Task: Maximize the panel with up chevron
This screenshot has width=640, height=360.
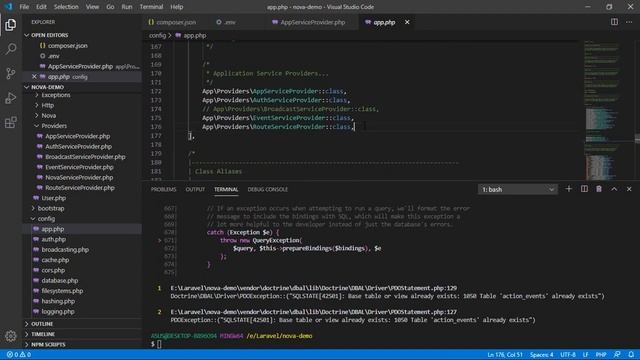Action: [614, 189]
